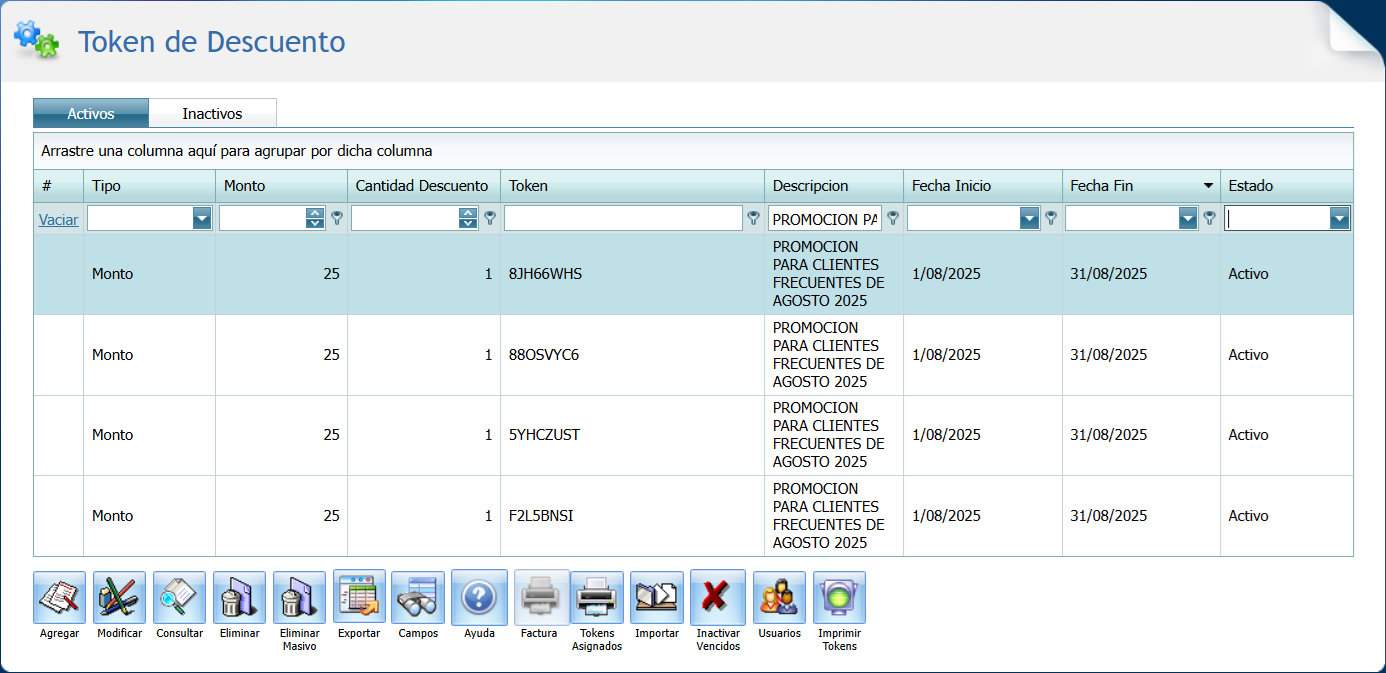The image size is (1386, 673).
Task: Open the Fecha Inicio filter date dropdown
Action: [1029, 219]
